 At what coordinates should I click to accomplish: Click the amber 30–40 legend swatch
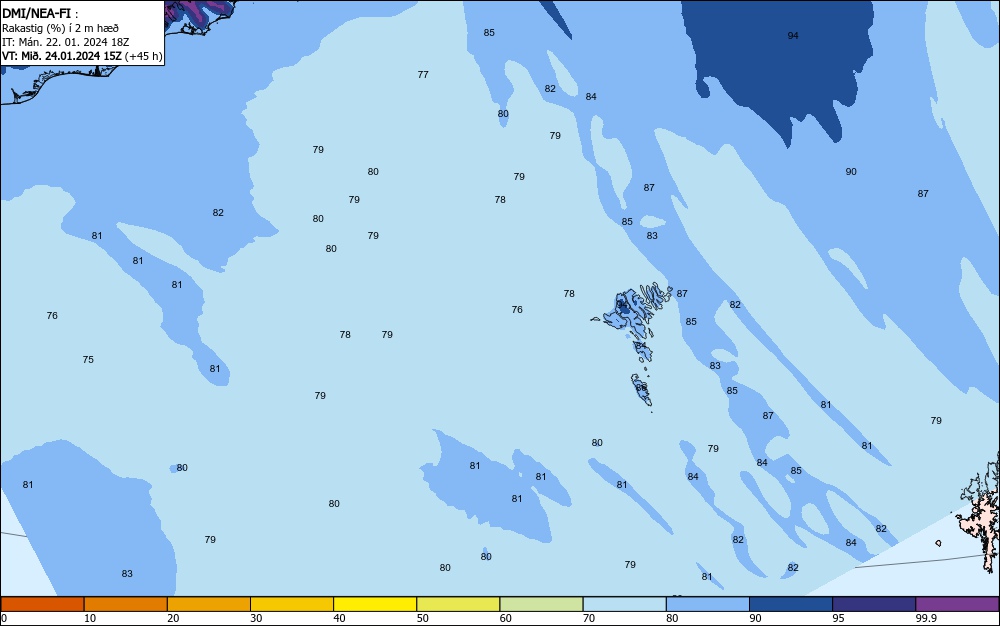point(292,604)
